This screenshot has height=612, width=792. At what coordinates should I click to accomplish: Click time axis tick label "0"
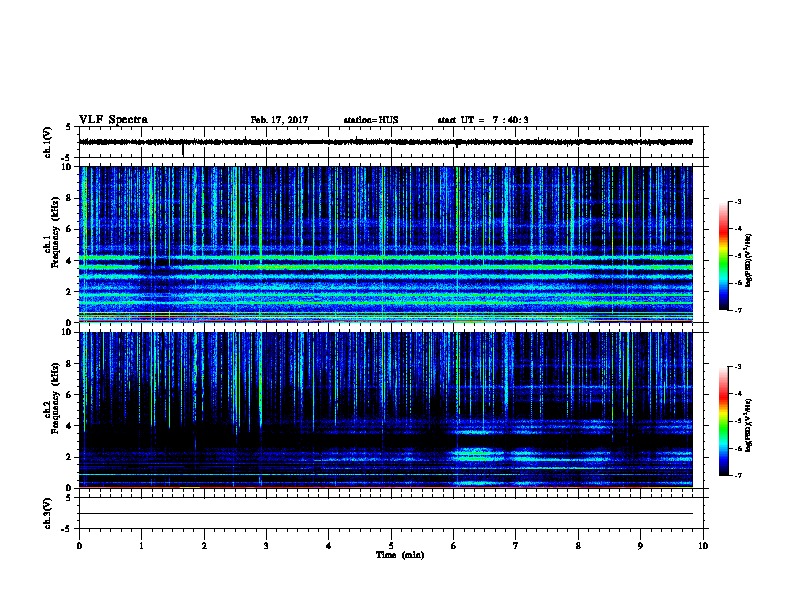pos(79,546)
